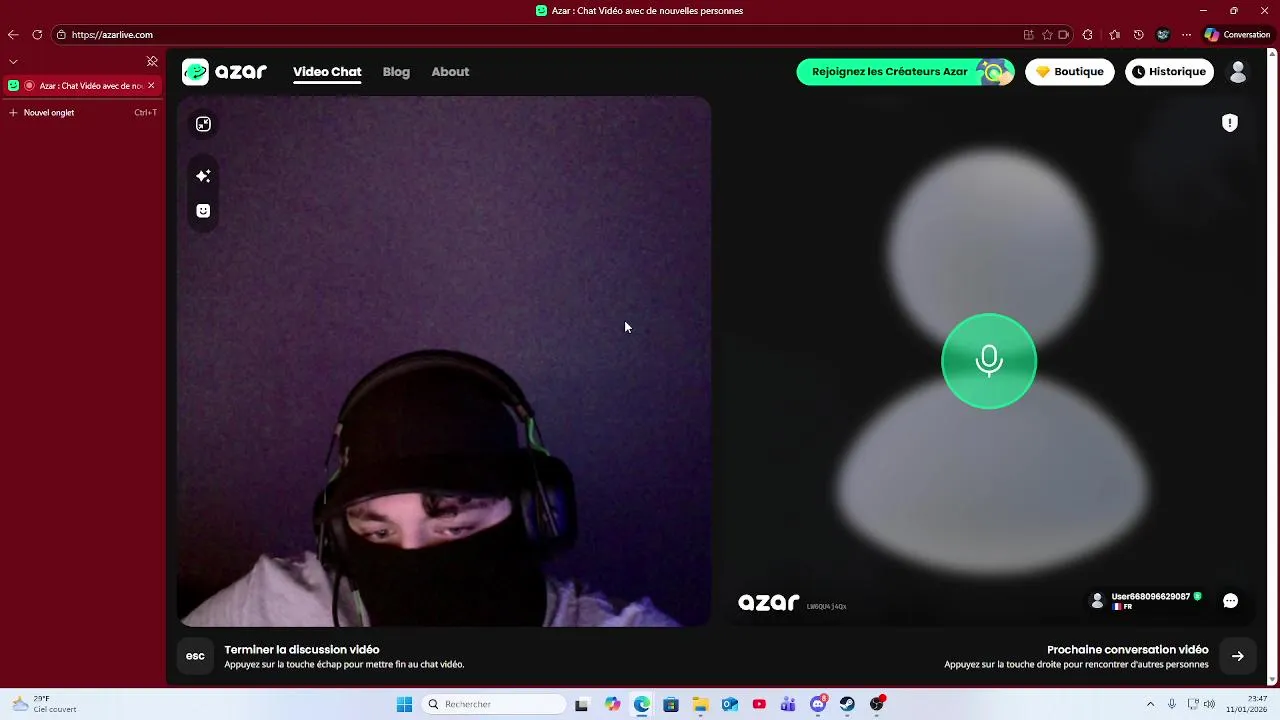
Task: Select the Azar Chat Vidéo tab
Action: (x=83, y=86)
